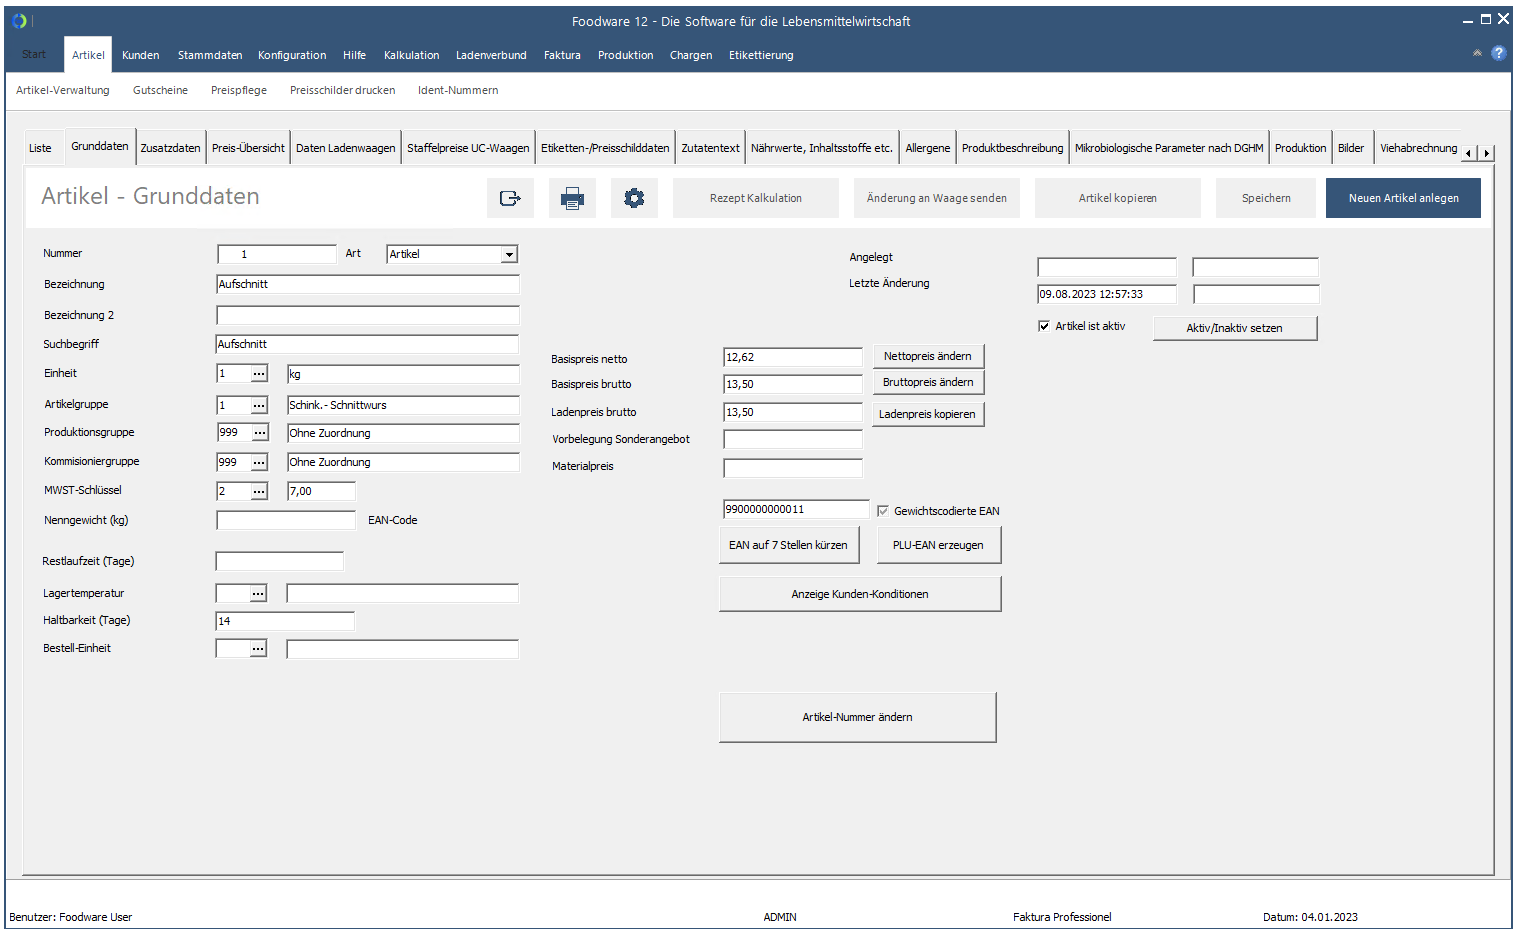Open the Artikelgruppe lookup ellipsis button

259,405
